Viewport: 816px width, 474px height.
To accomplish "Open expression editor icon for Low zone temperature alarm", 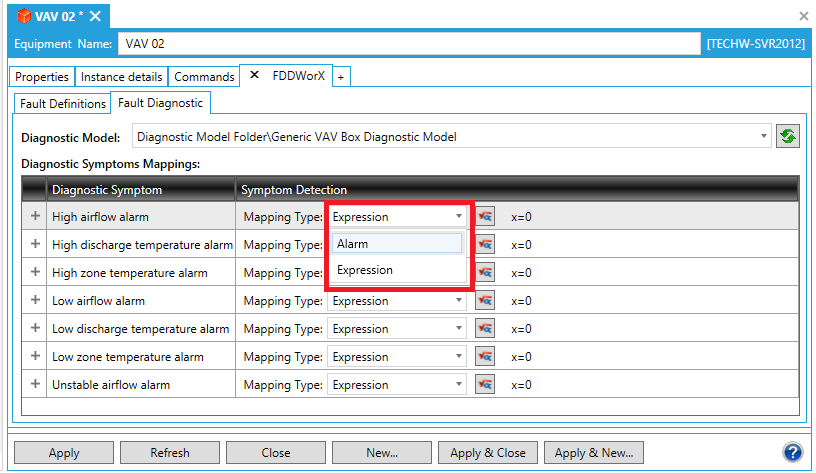I will click(485, 357).
